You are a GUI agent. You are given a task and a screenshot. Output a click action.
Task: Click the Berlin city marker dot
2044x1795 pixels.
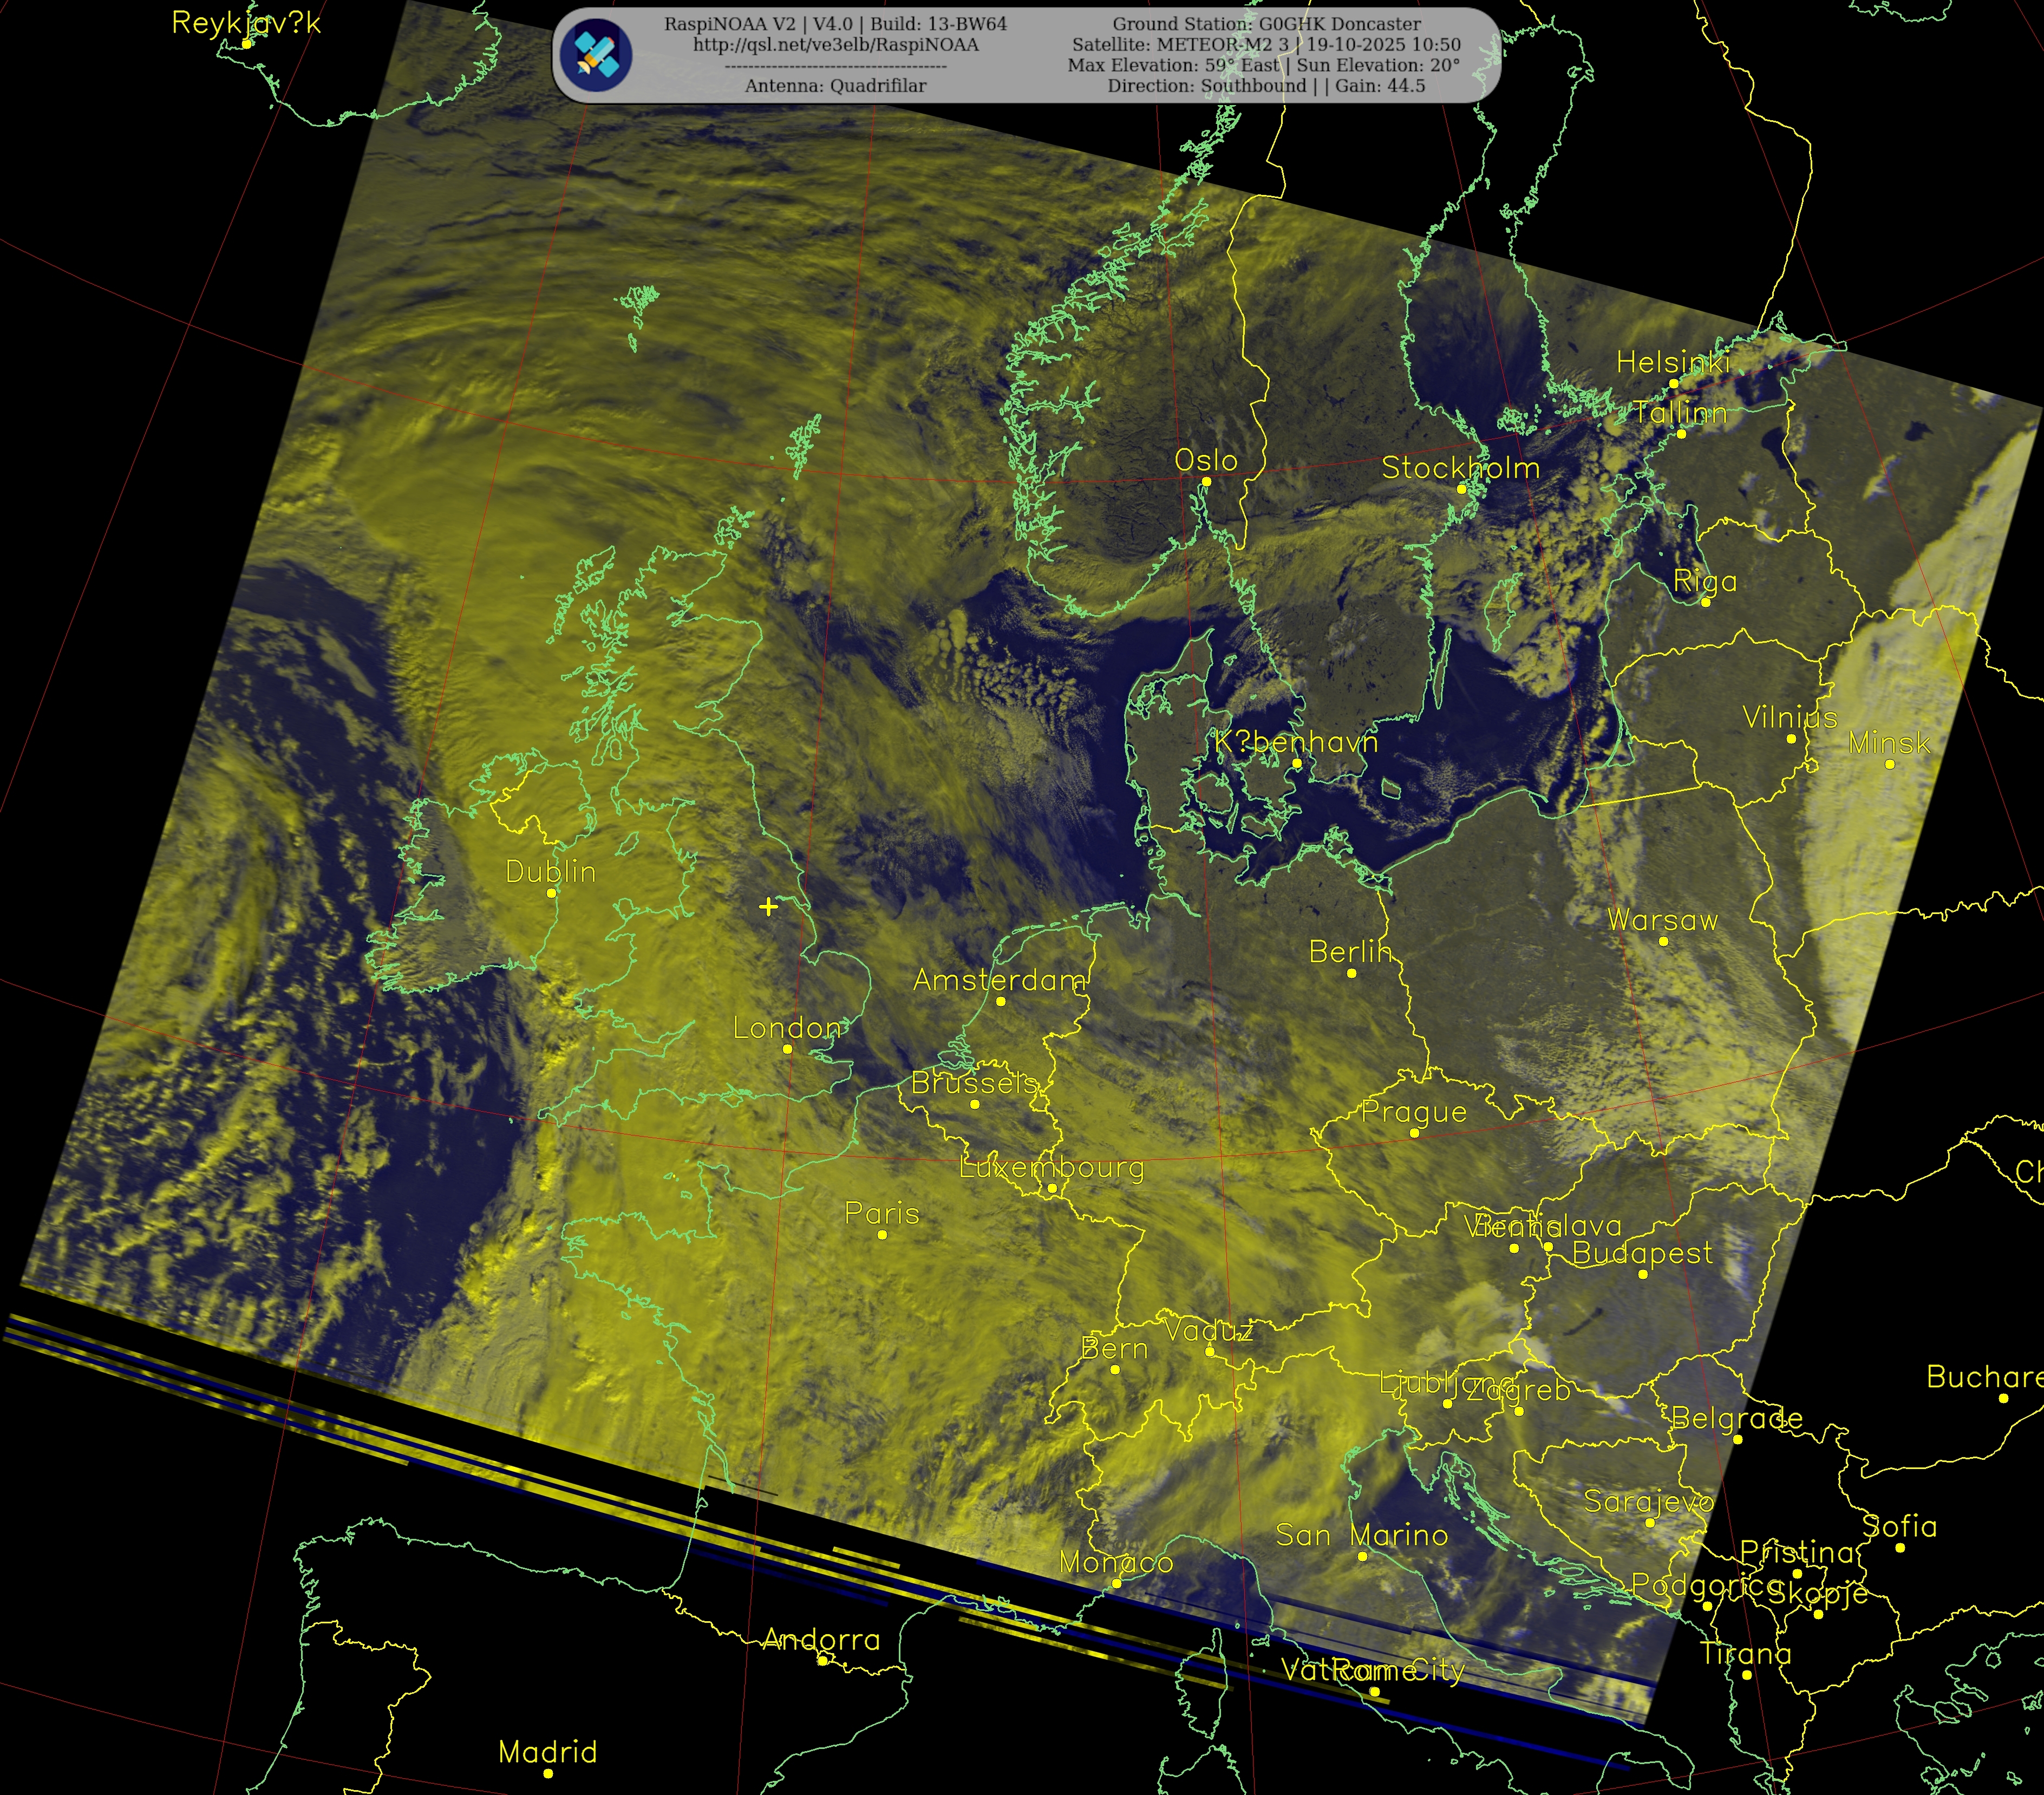pyautogui.click(x=1351, y=973)
